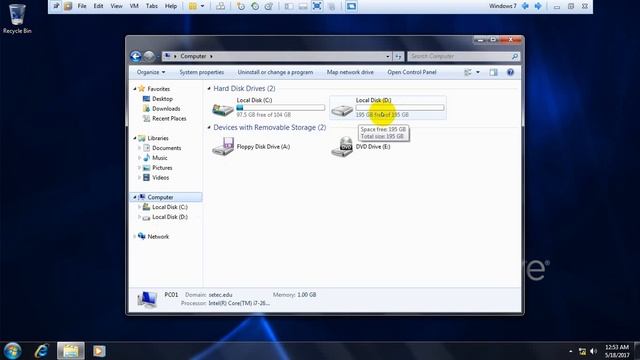Click VMware power pause icon
The height and width of the screenshot is (360, 640).
tap(193, 6)
